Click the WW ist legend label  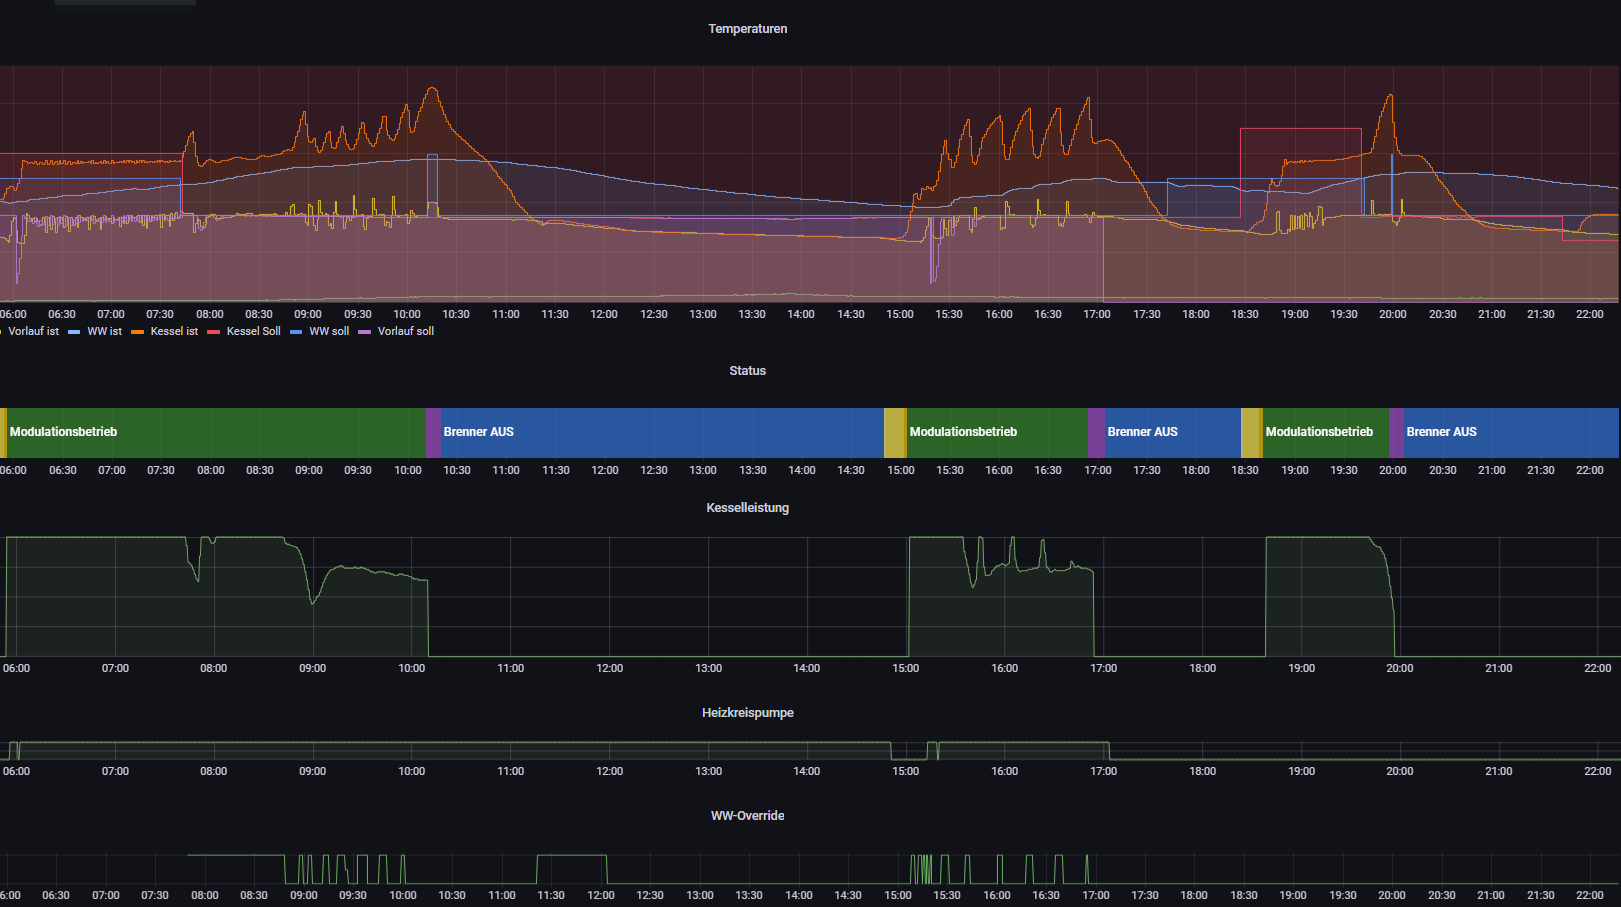[x=104, y=331]
